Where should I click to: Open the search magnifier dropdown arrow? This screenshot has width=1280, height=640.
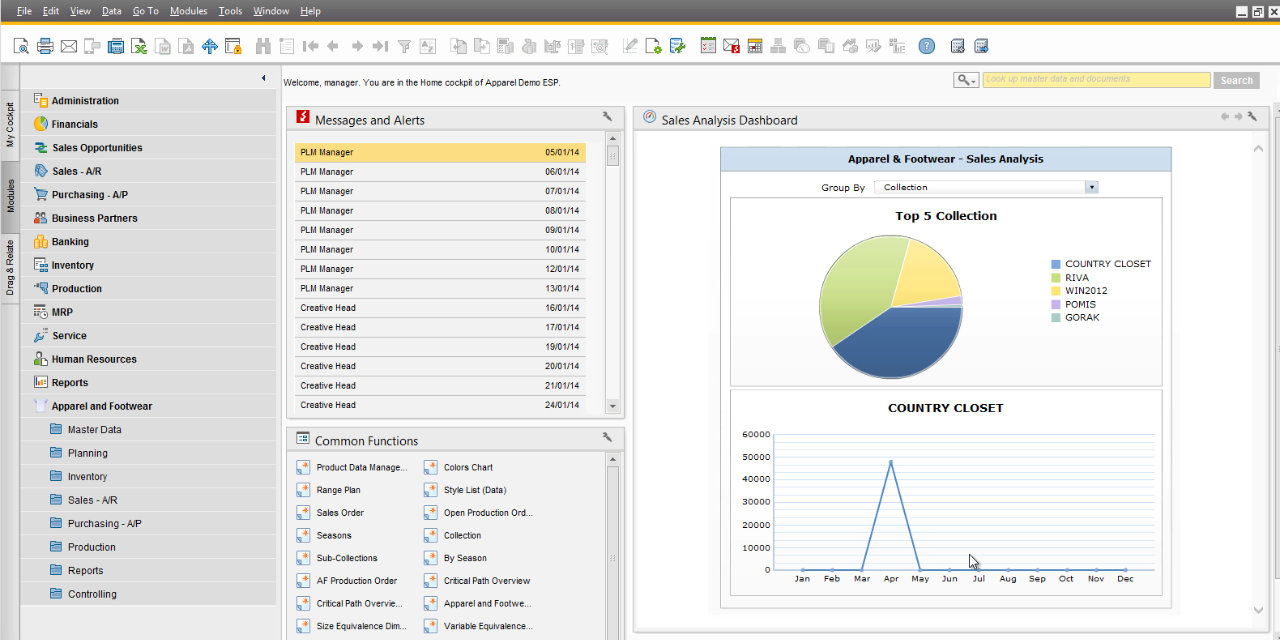pyautogui.click(x=972, y=80)
